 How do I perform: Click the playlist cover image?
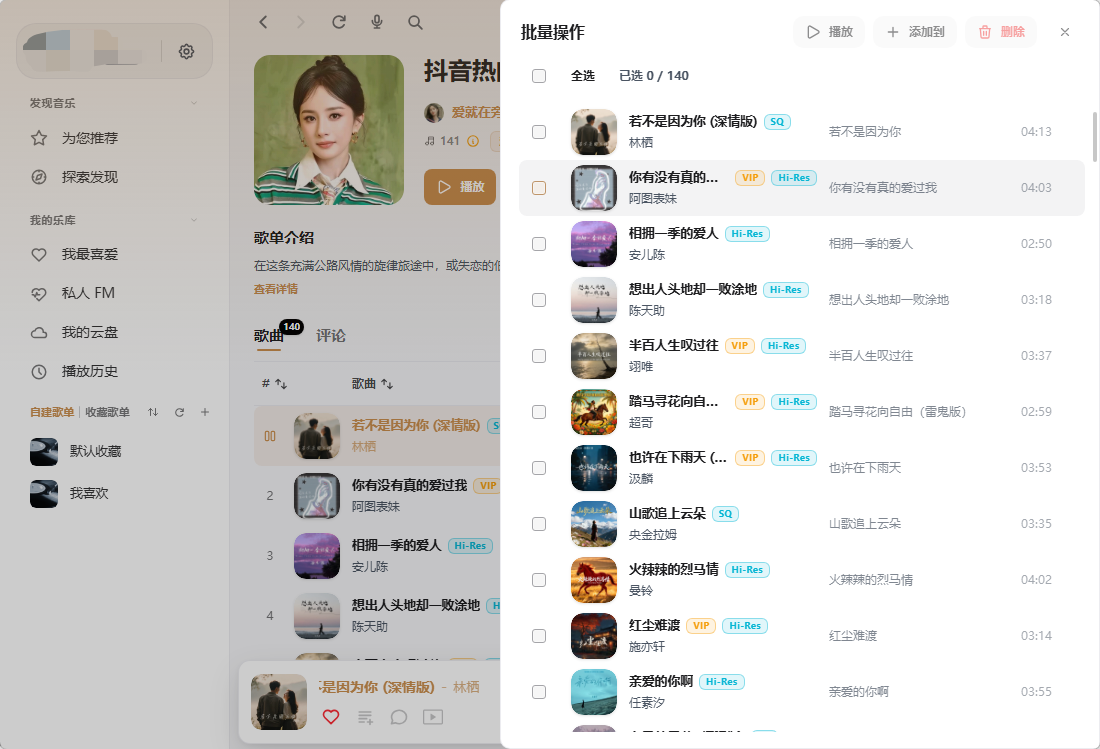[329, 130]
